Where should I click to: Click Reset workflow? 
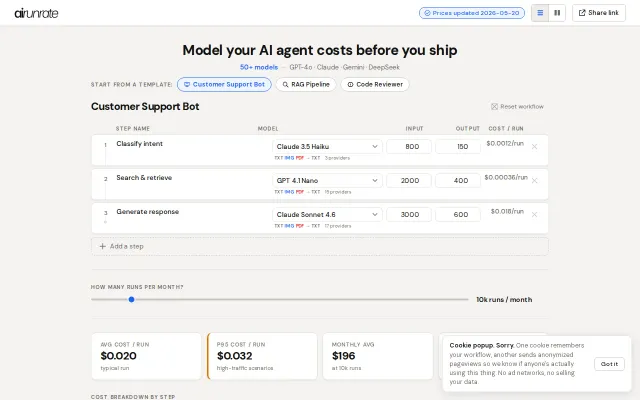[x=517, y=107]
